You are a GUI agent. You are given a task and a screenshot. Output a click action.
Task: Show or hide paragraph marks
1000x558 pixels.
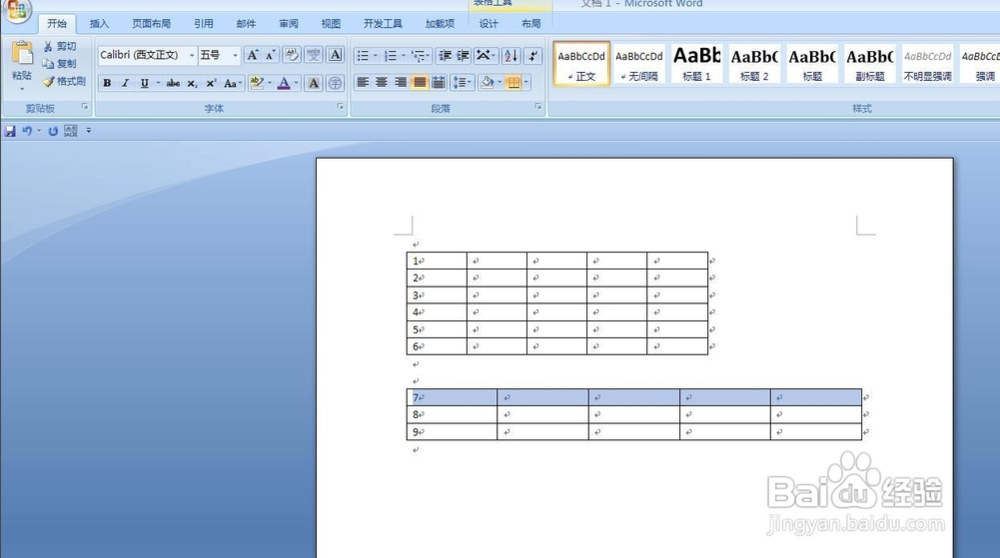[x=533, y=56]
